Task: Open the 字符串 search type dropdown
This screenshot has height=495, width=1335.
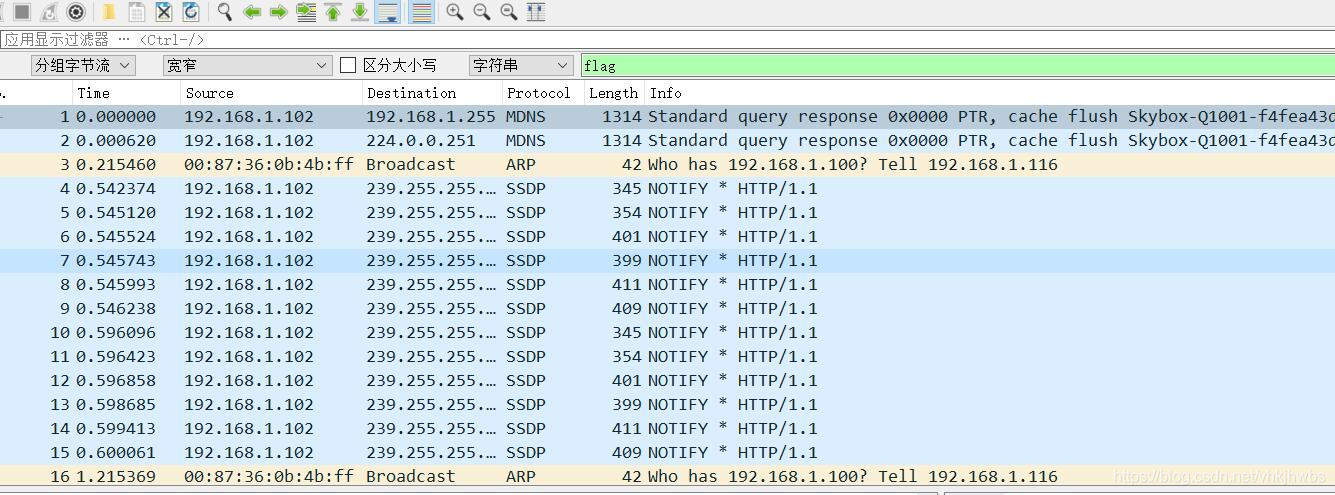Action: pyautogui.click(x=520, y=65)
